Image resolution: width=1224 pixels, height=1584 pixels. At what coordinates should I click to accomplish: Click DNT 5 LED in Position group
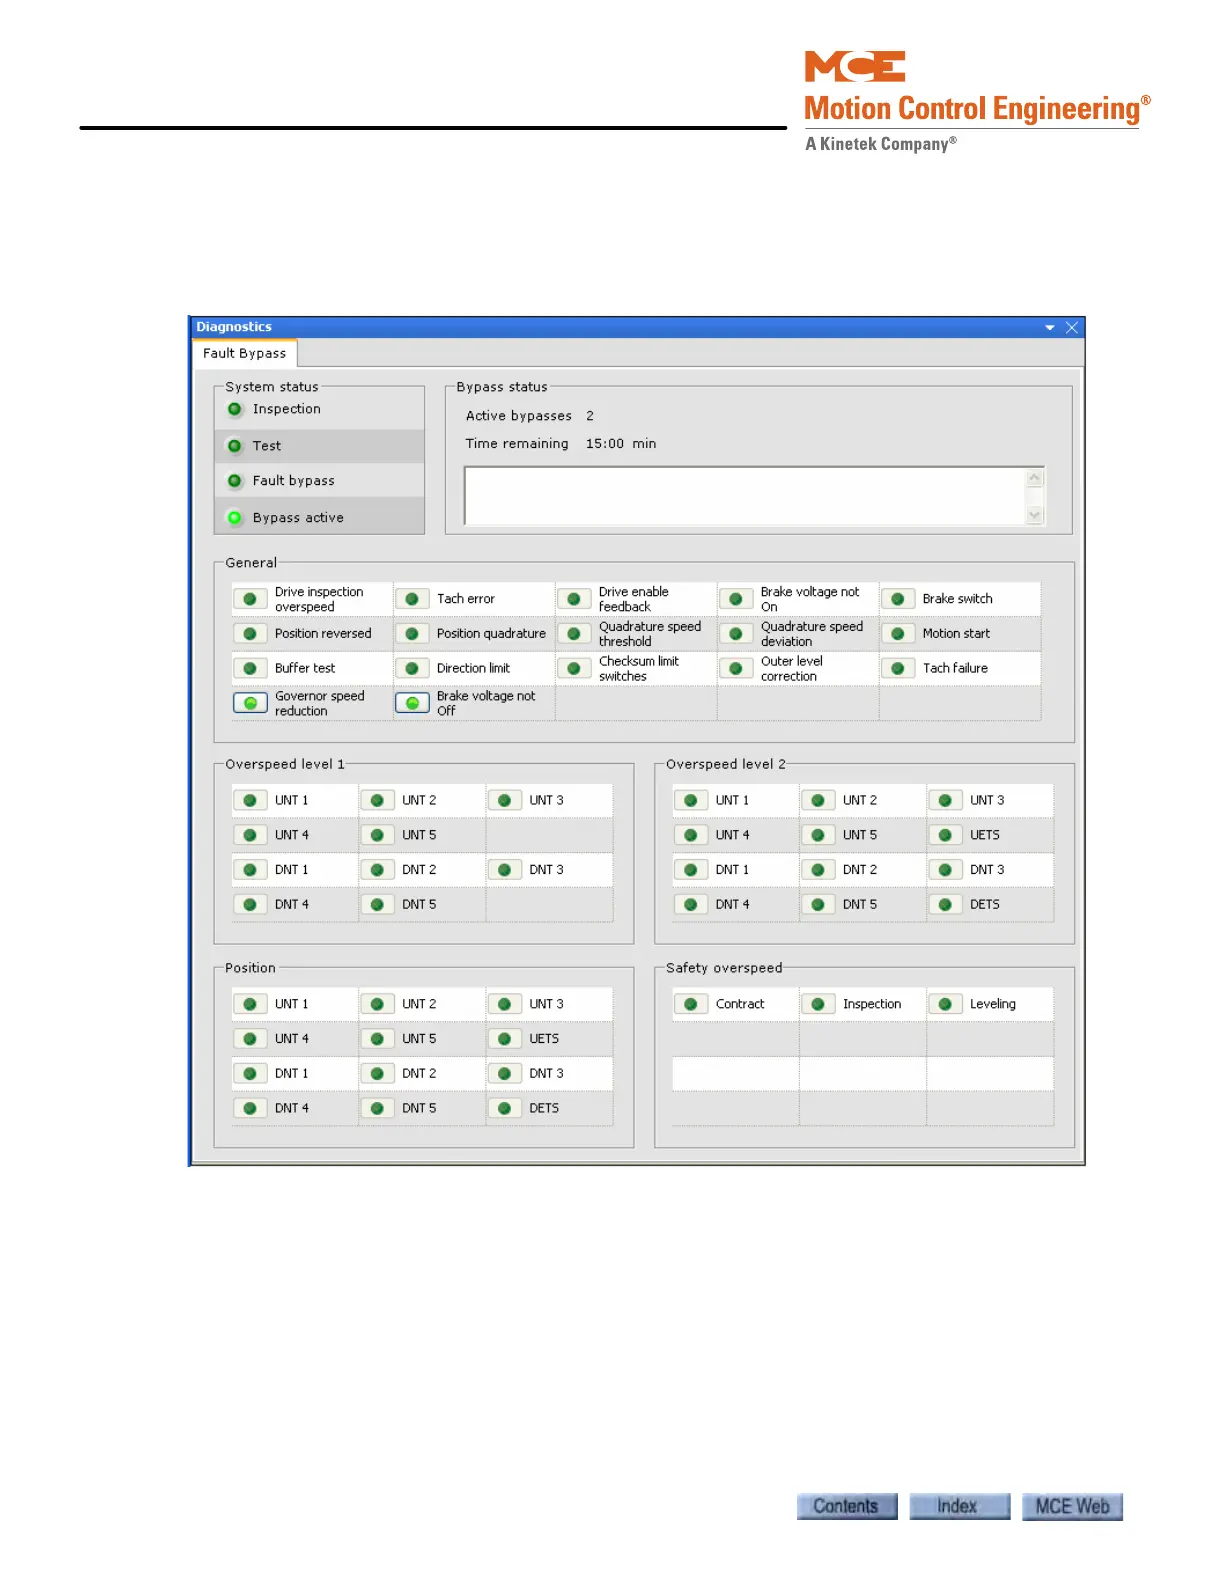[377, 1108]
